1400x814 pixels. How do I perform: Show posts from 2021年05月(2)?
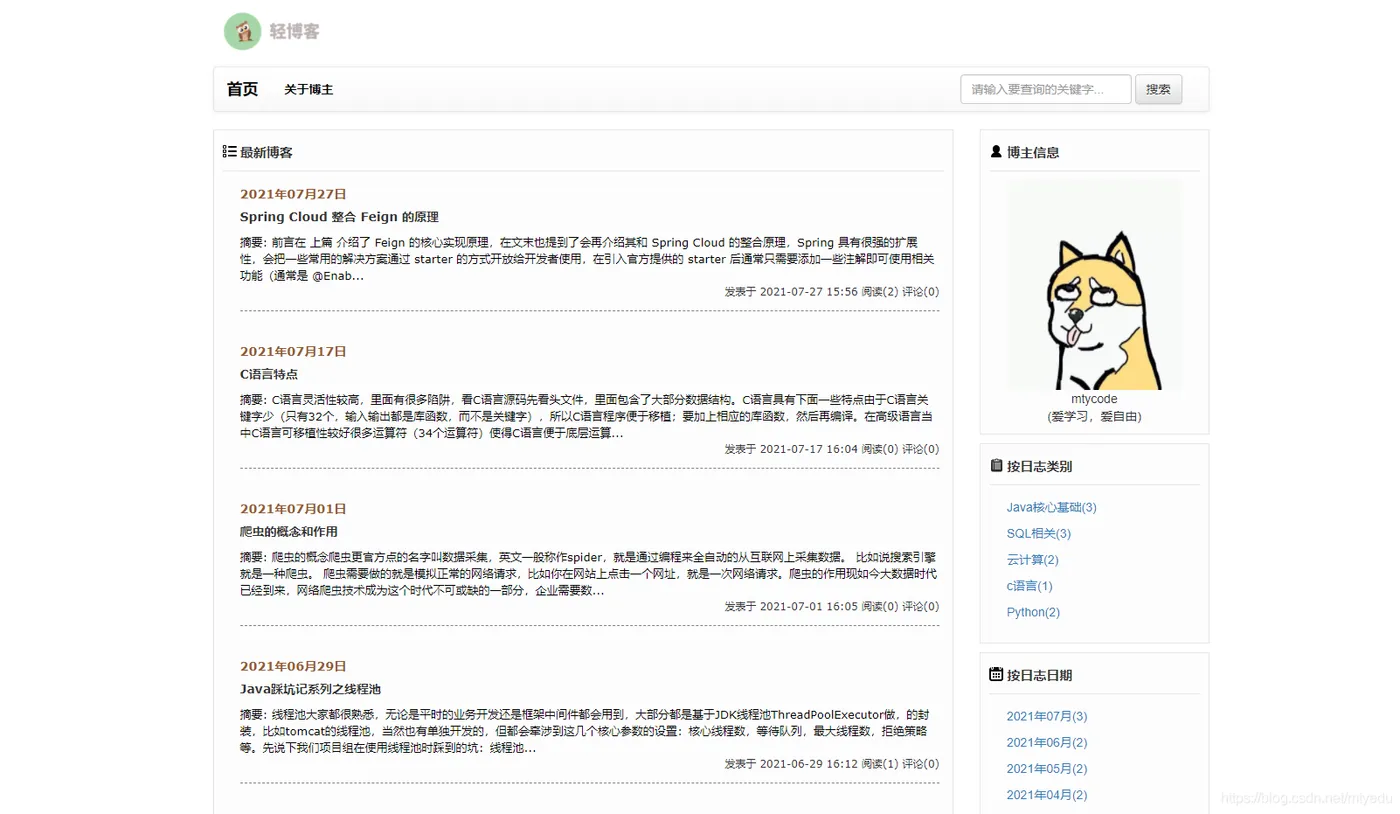(x=1046, y=769)
